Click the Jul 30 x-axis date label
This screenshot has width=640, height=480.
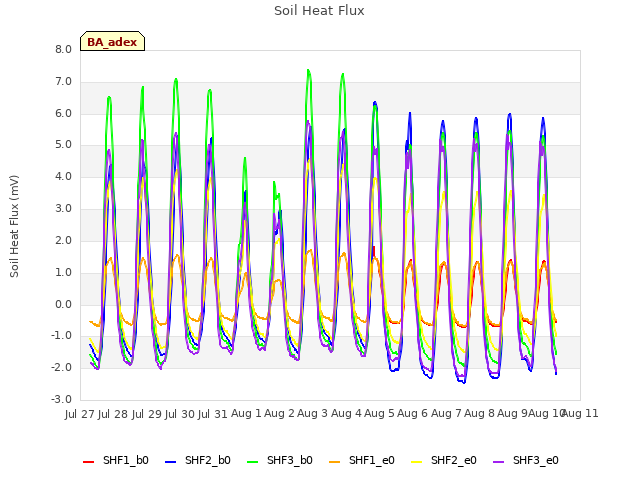180,414
